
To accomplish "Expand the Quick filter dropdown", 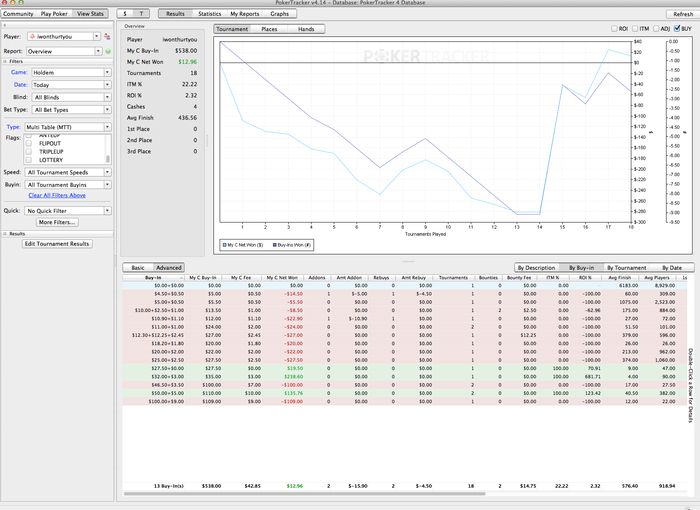I will 70,211.
